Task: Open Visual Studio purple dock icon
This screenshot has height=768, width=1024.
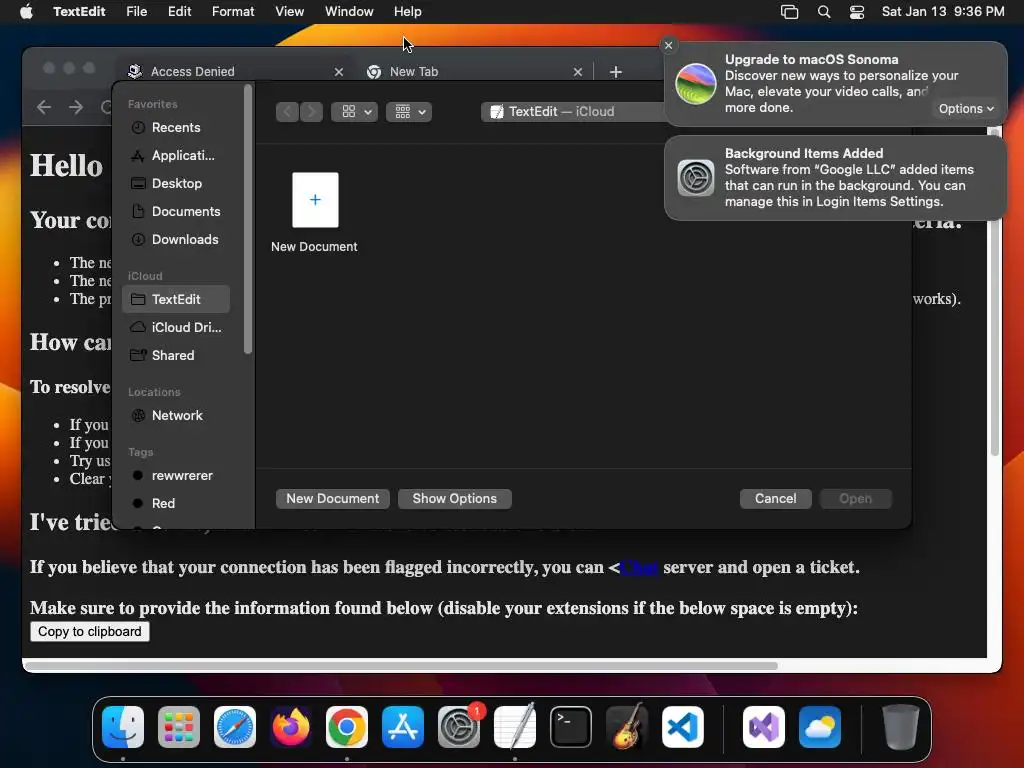Action: (x=764, y=727)
